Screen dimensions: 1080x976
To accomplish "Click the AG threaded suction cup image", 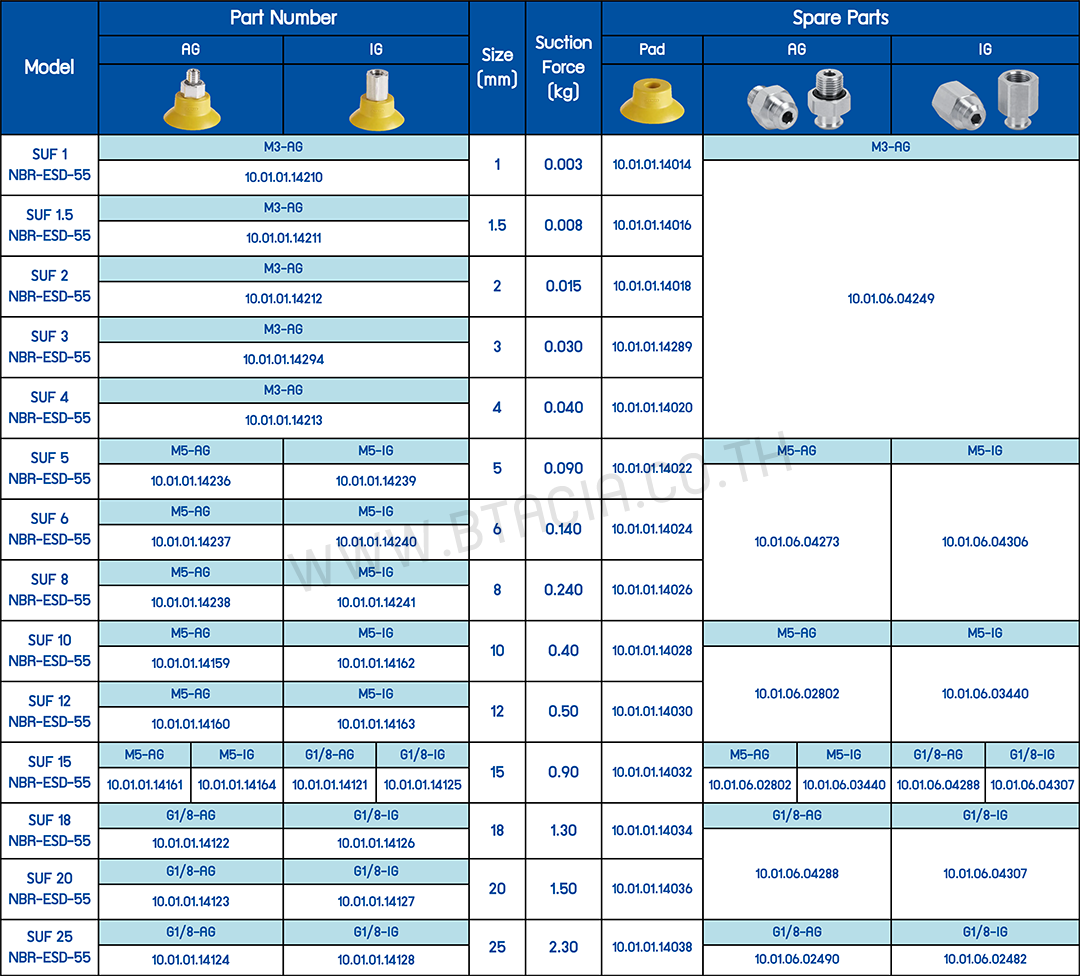I will click(191, 99).
